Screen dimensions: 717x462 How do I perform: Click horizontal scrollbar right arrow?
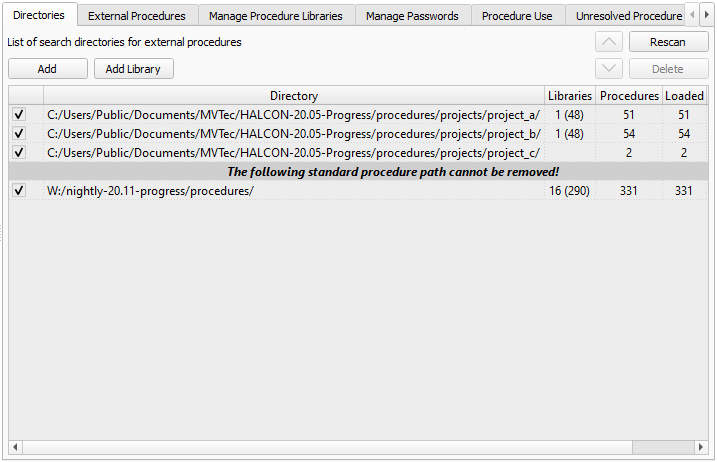tap(702, 447)
